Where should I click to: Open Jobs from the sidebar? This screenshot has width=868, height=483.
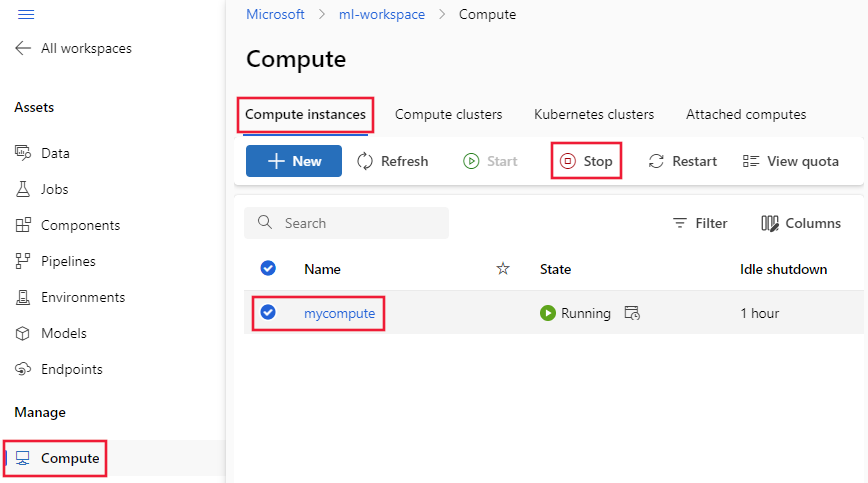coord(55,189)
